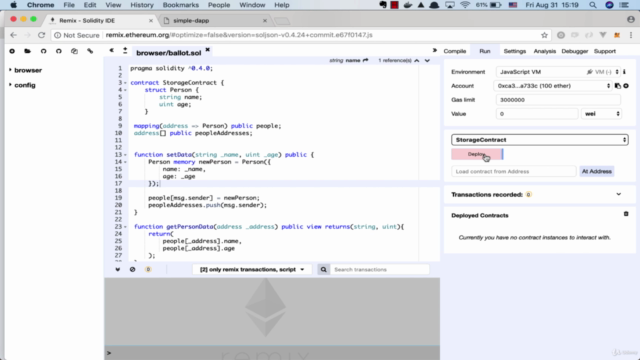This screenshot has width=640, height=360.
Task: Click the Load contract from Address field
Action: click(513, 171)
